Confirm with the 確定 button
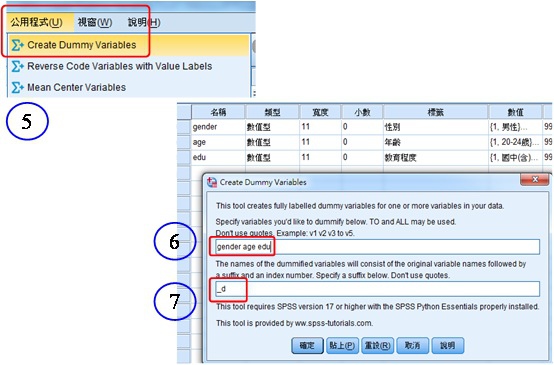The image size is (554, 365). [307, 345]
